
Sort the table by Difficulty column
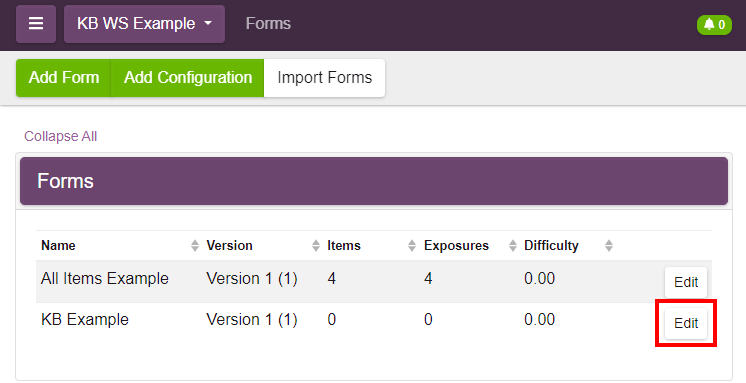pos(568,246)
